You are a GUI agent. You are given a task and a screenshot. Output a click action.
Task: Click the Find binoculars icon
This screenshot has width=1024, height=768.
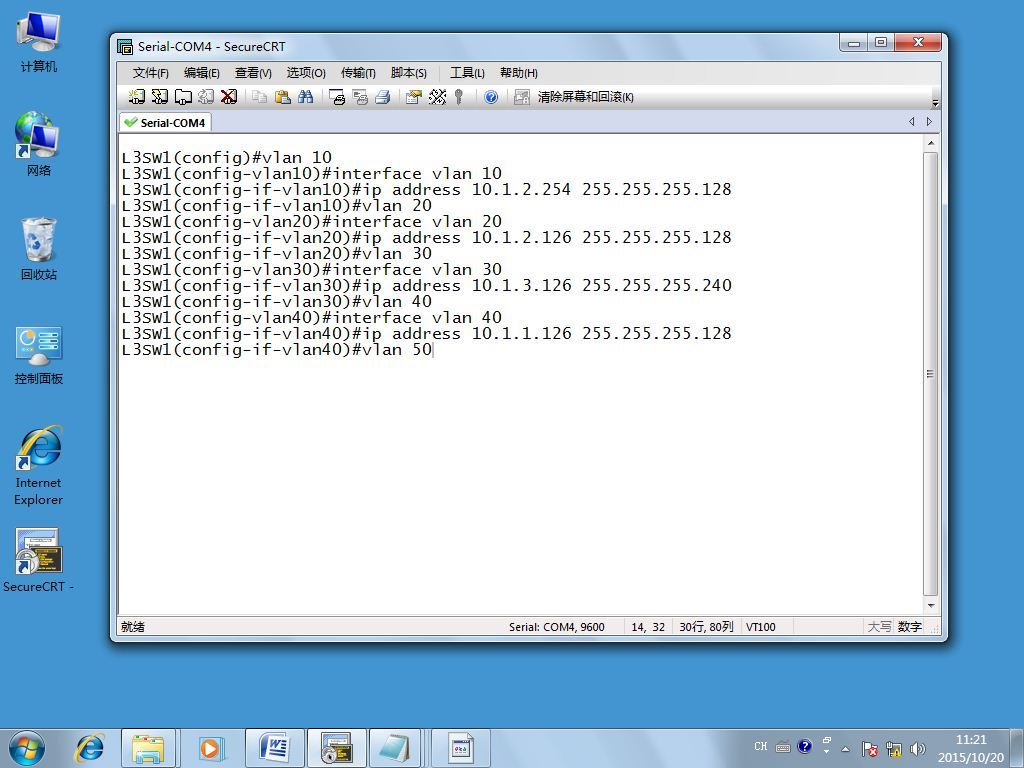(306, 97)
